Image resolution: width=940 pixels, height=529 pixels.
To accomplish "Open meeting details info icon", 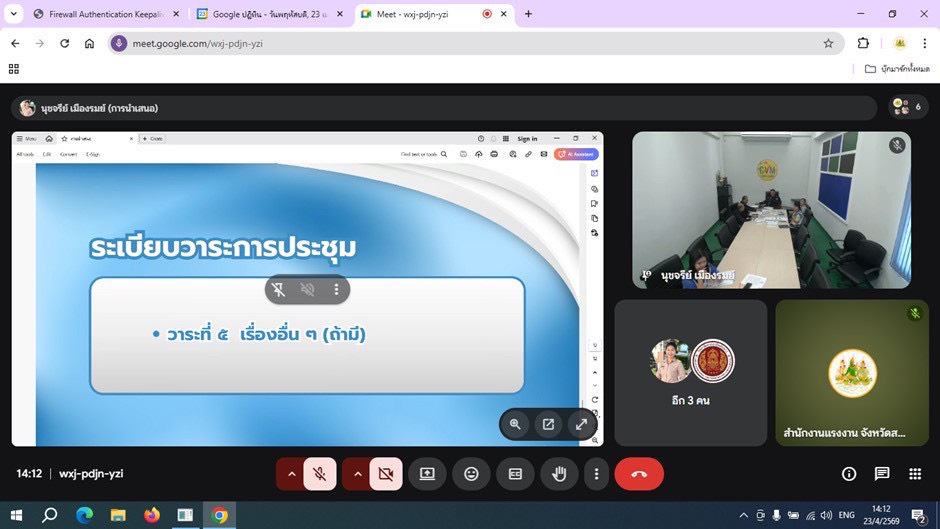I will click(x=849, y=474).
